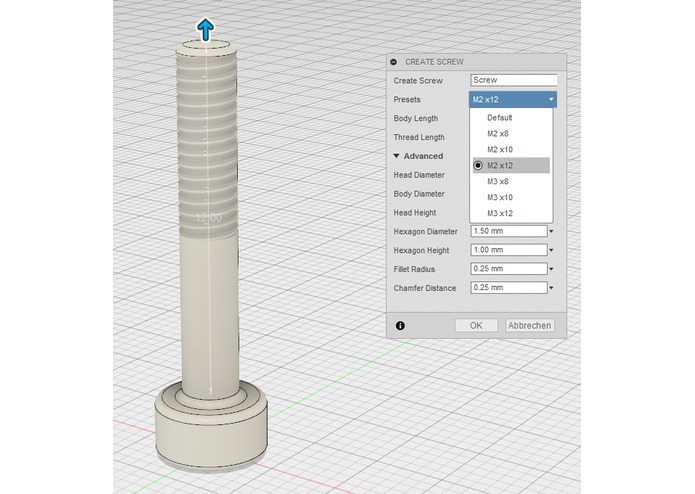Open Fillet Radius value dropdown arrow
The height and width of the screenshot is (494, 695).
pyautogui.click(x=551, y=269)
